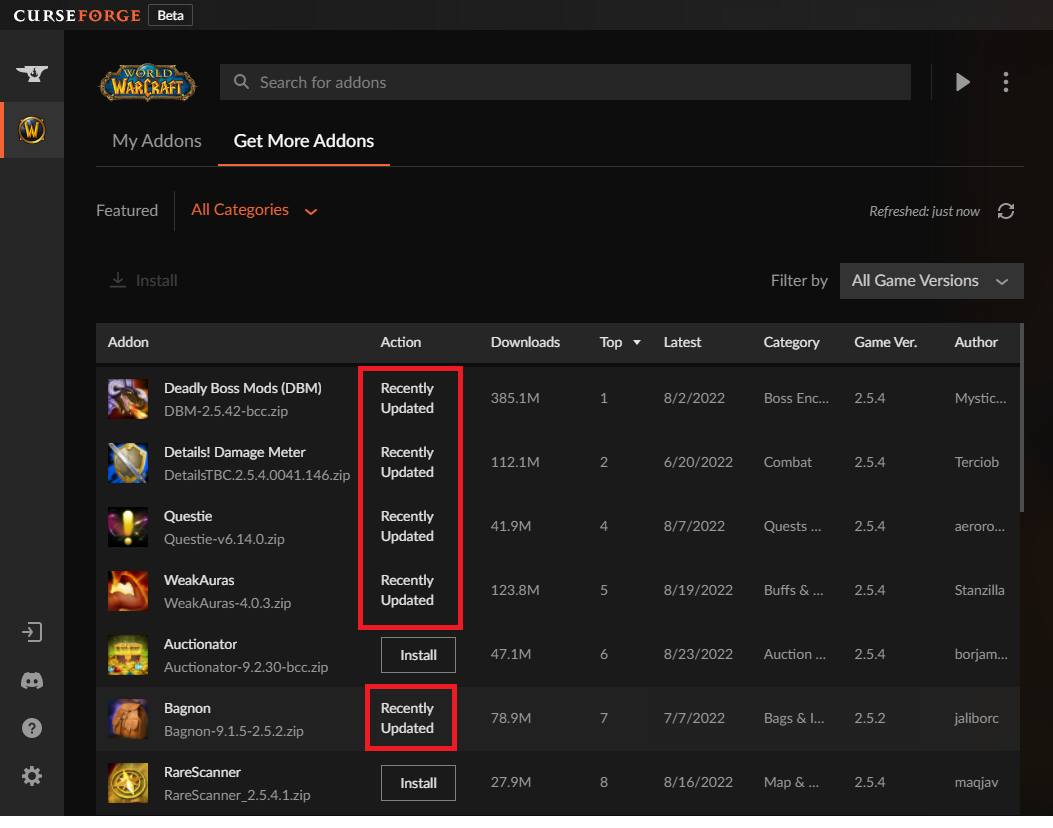Viewport: 1053px width, 828px height.
Task: Open the help question mark icon
Action: click(x=32, y=728)
